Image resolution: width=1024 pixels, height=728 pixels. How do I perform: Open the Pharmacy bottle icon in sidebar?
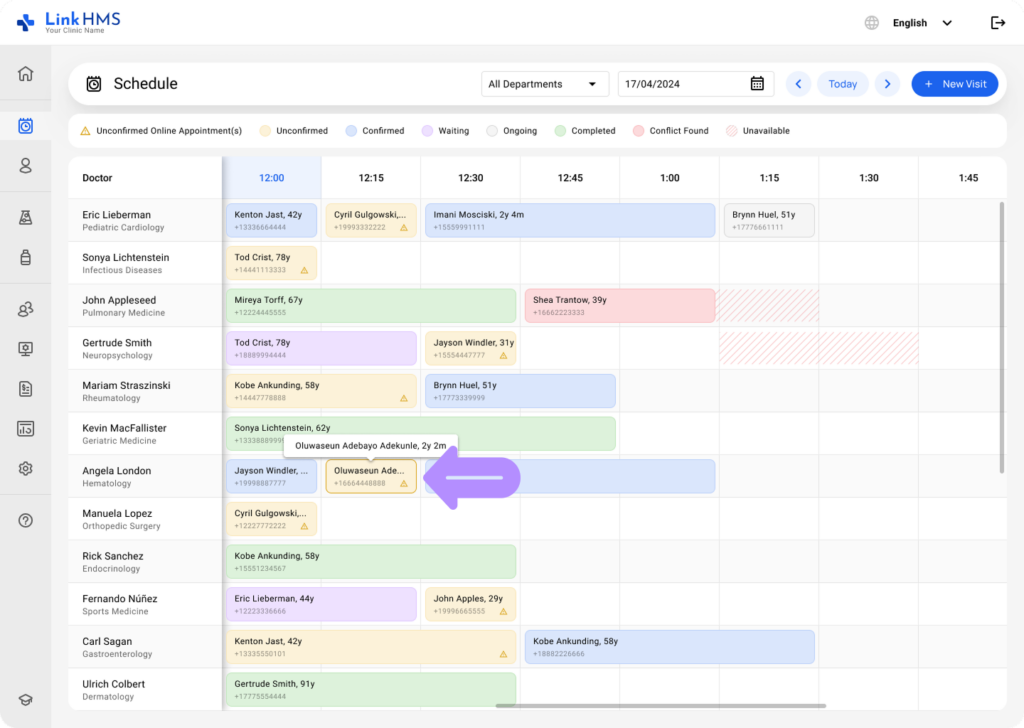[25, 257]
